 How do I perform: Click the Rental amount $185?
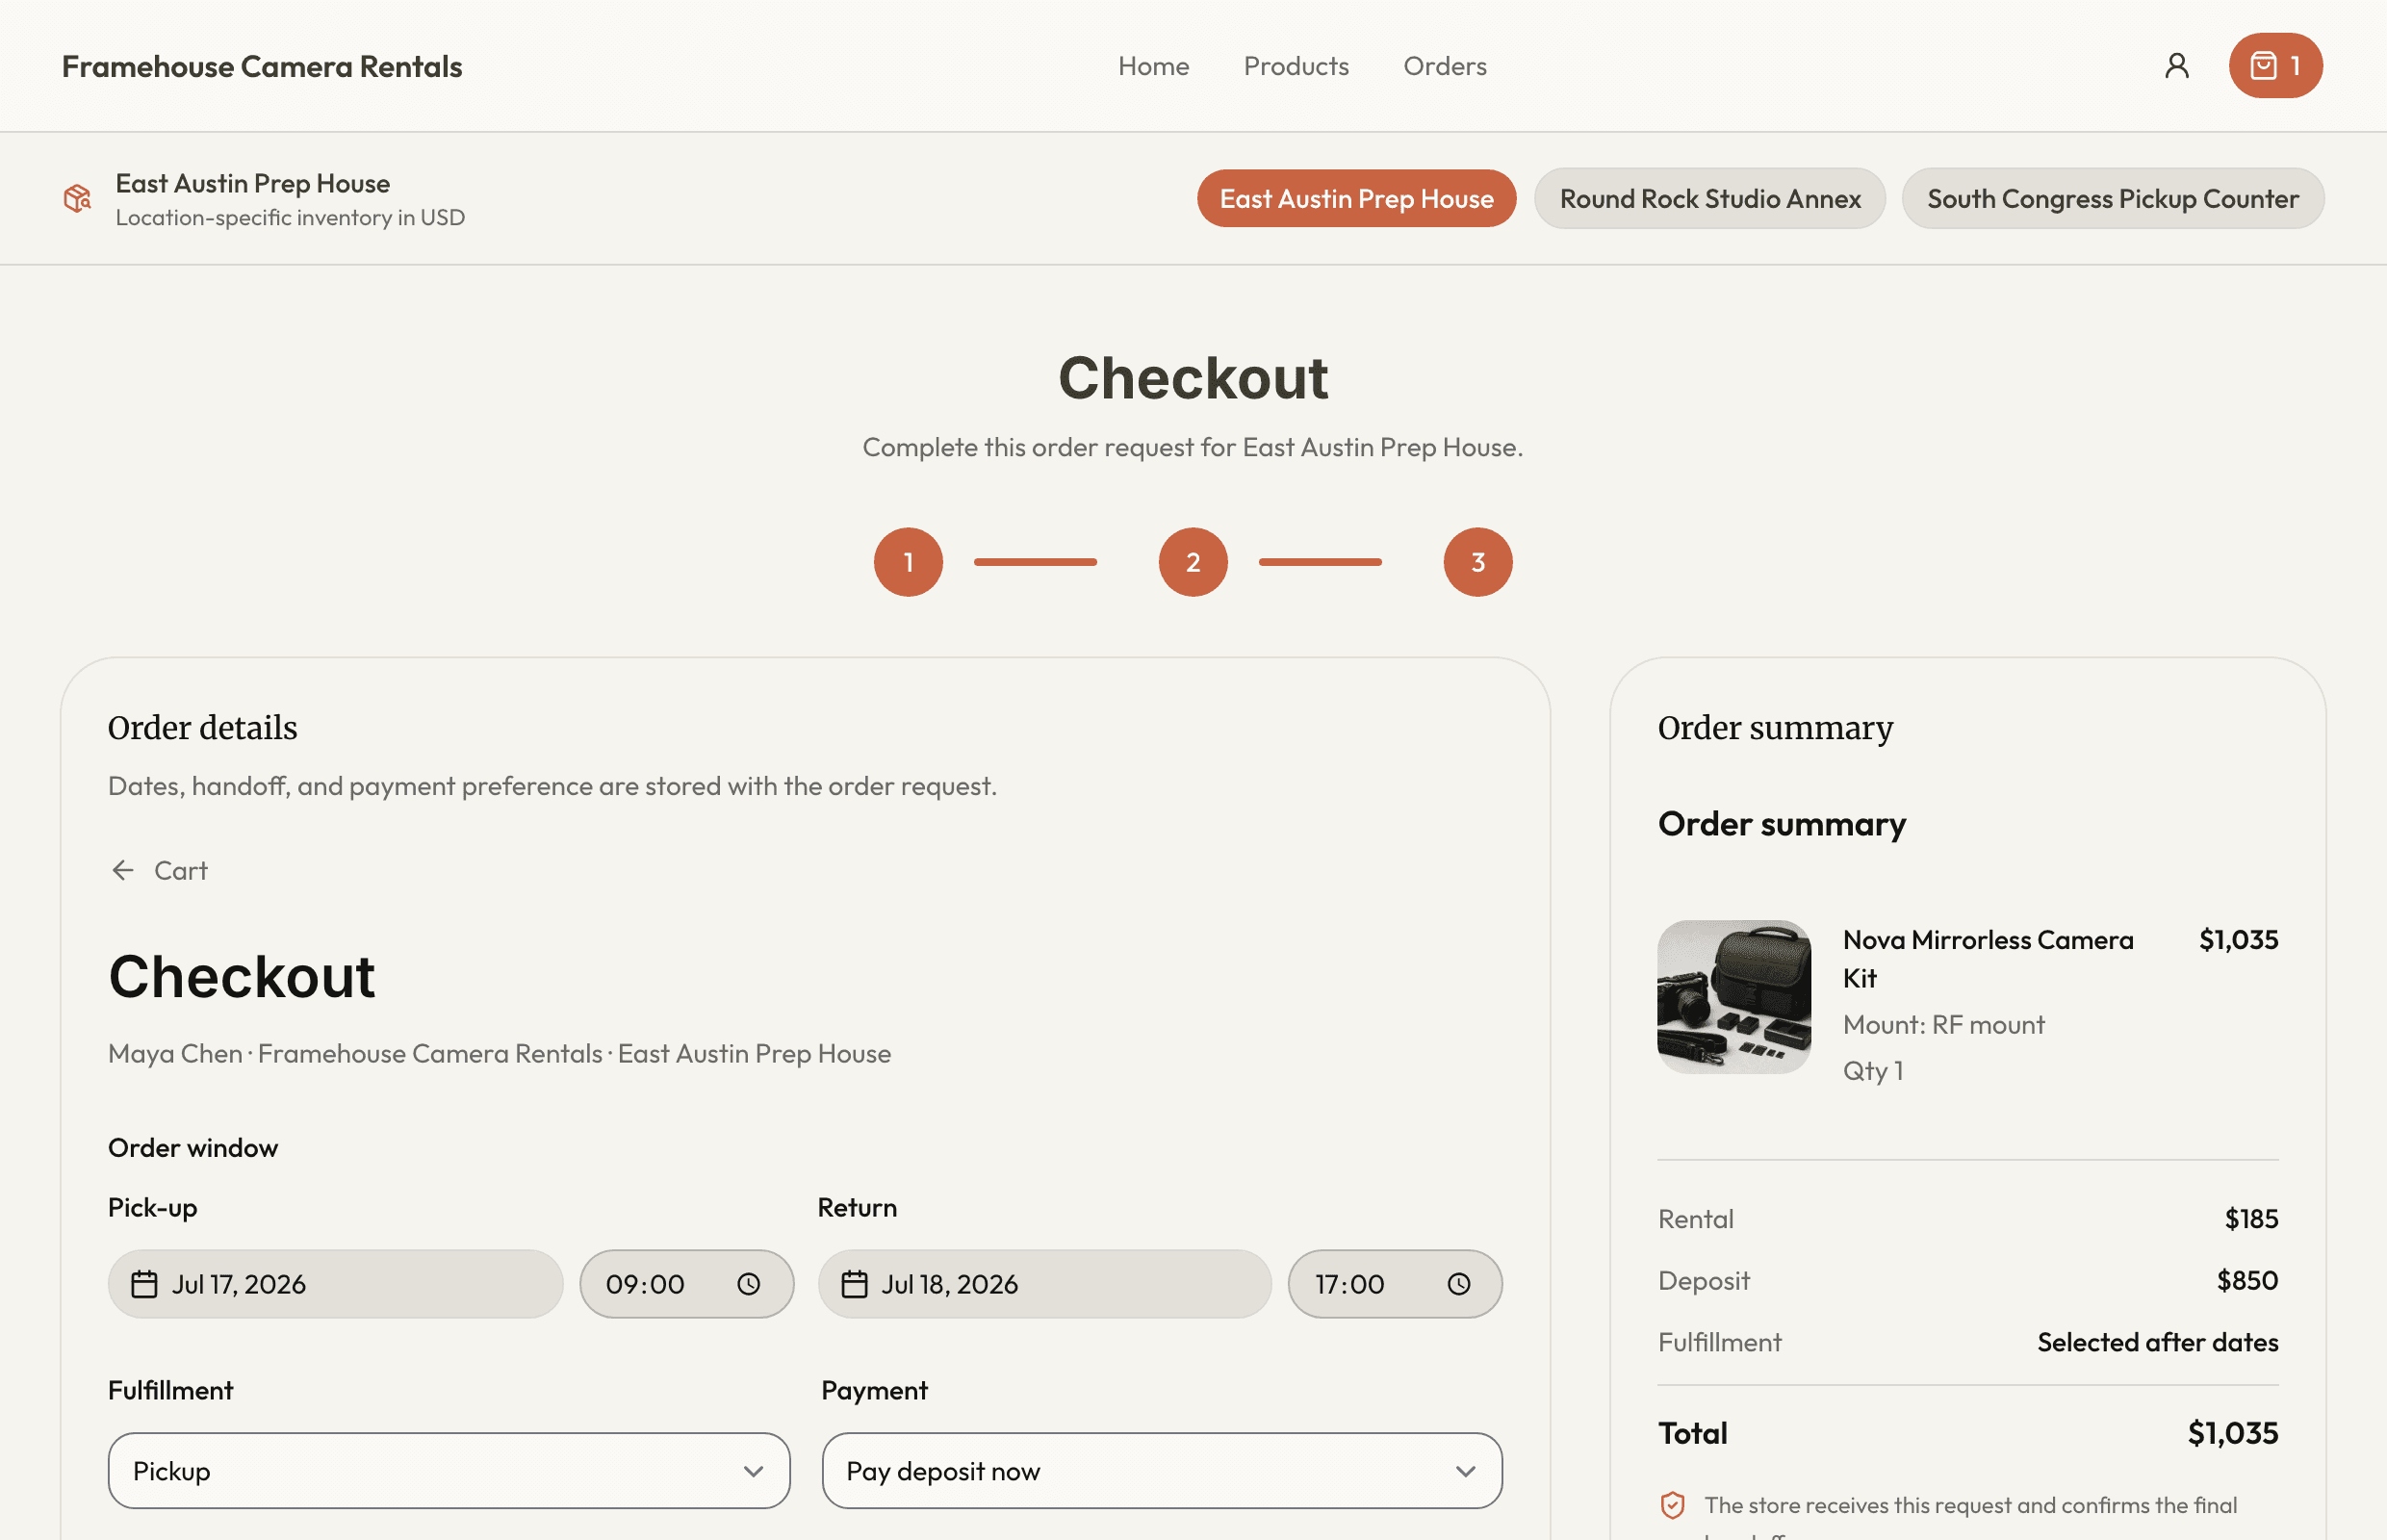click(2251, 1219)
